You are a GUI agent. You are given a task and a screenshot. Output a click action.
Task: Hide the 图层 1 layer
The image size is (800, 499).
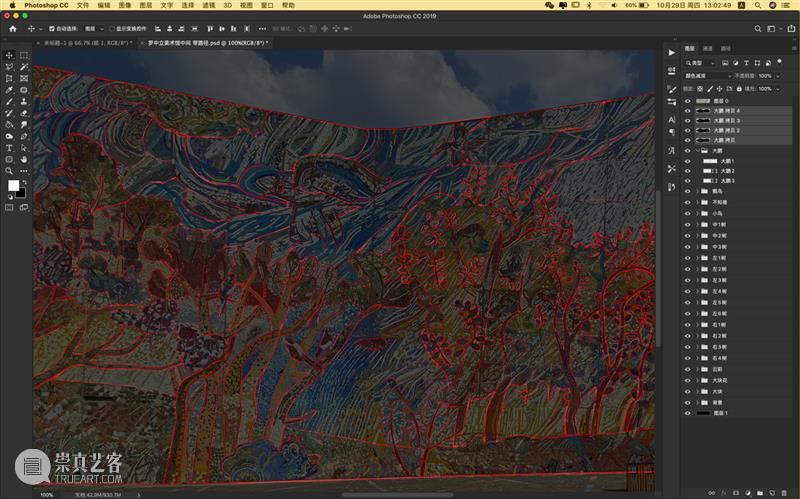pyautogui.click(x=687, y=413)
